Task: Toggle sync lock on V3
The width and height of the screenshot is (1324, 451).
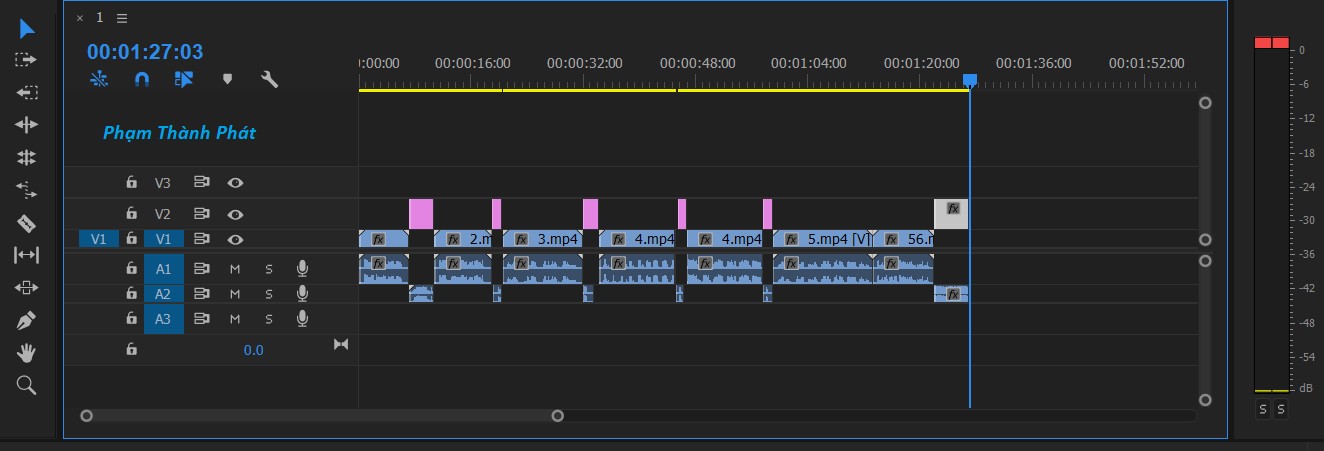Action: pyautogui.click(x=201, y=183)
